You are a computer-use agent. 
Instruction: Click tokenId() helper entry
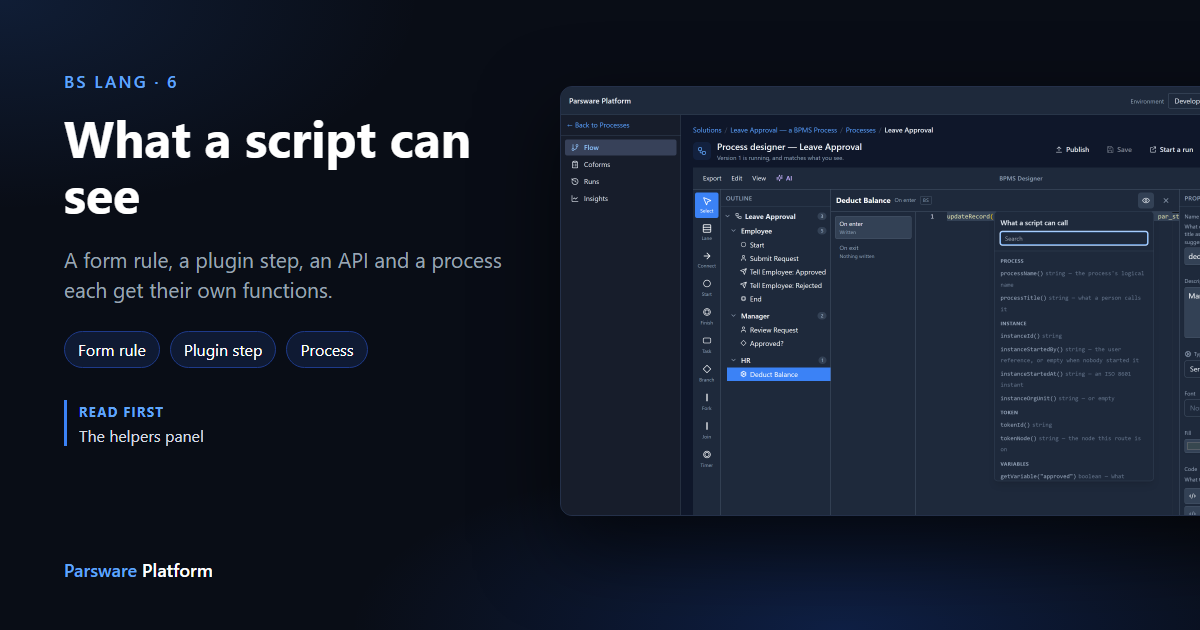click(x=1026, y=425)
